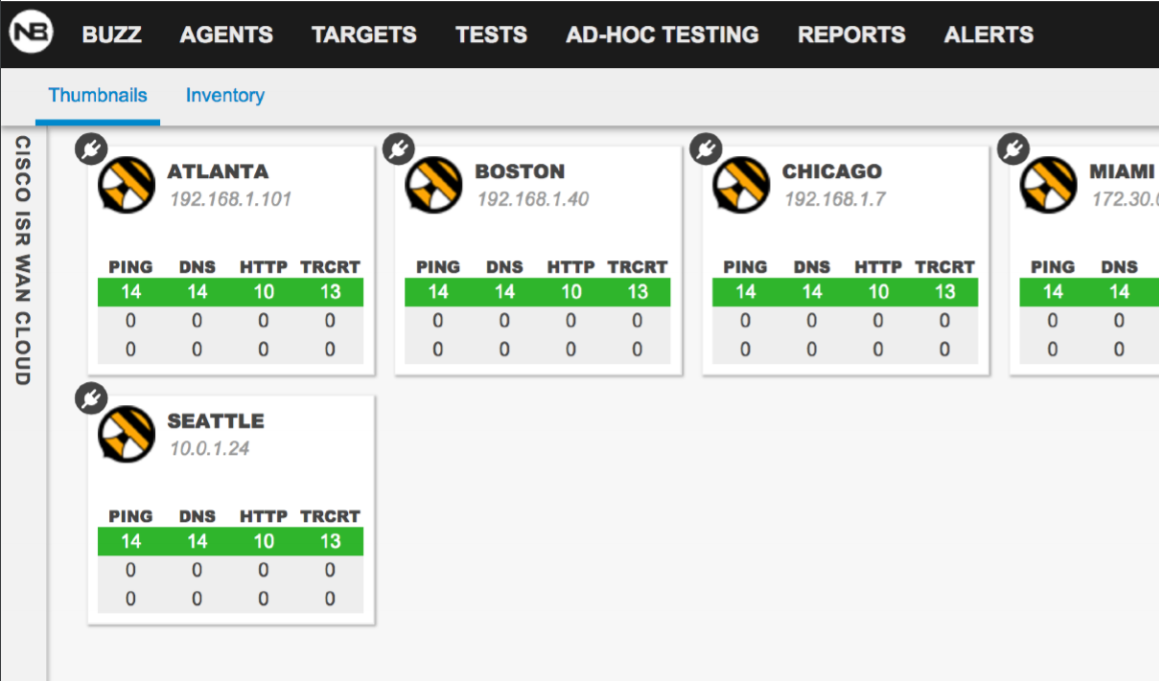Click Atlanta's green PING count 14

(x=131, y=292)
